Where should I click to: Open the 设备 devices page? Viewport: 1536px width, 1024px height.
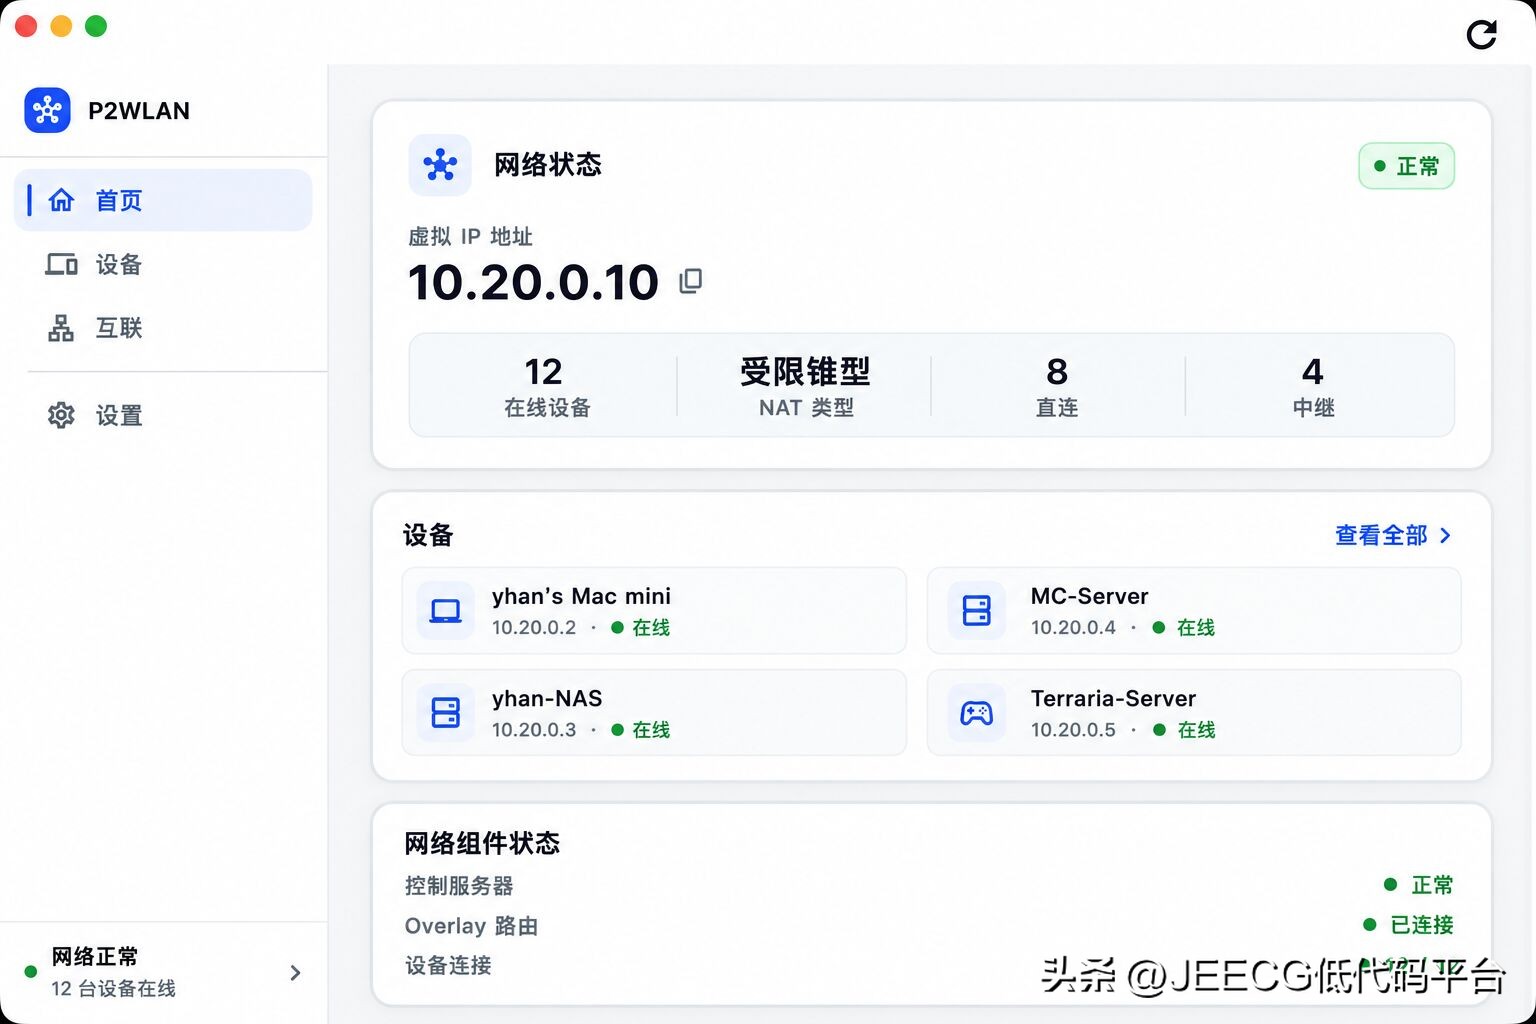tap(163, 264)
